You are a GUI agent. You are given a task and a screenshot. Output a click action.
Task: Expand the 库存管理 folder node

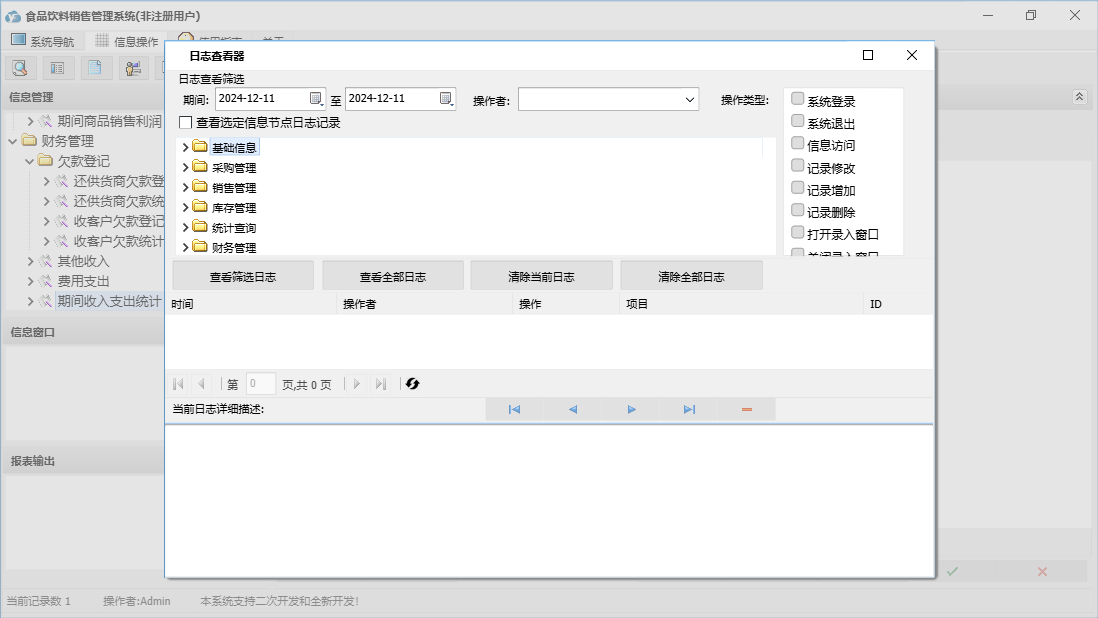[186, 208]
